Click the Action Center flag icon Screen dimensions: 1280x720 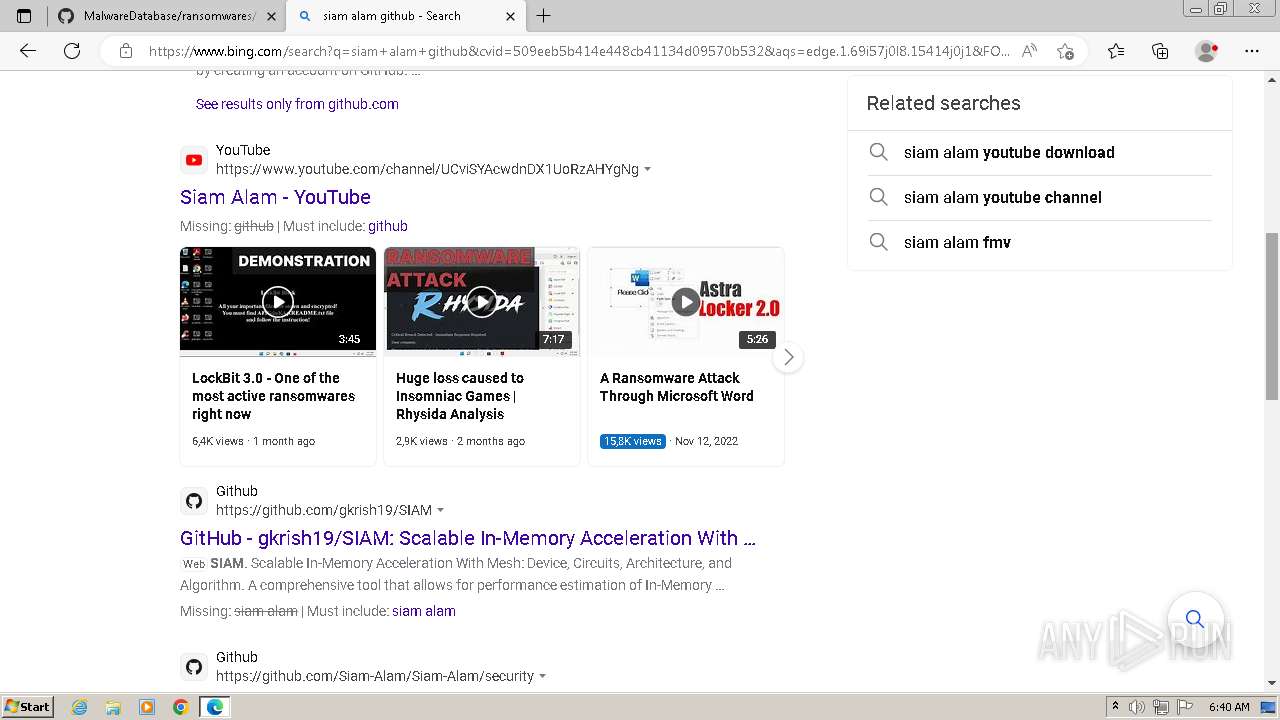[1184, 707]
